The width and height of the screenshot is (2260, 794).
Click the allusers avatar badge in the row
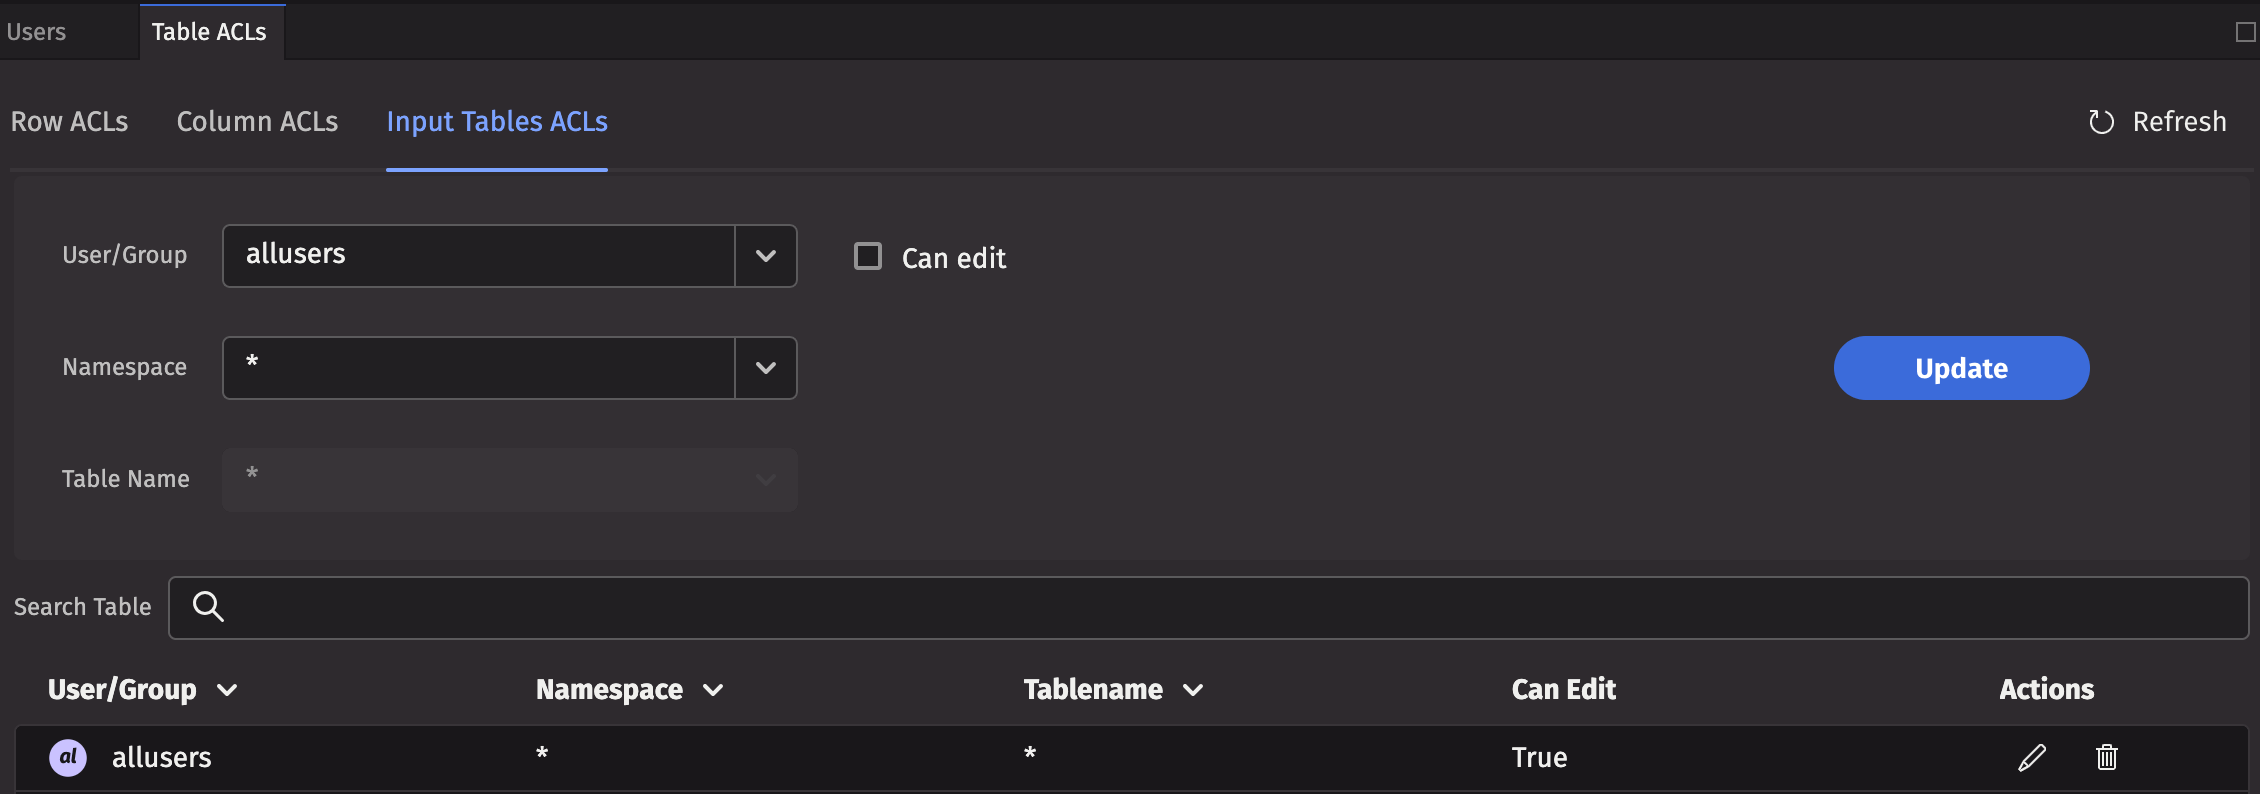[68, 757]
